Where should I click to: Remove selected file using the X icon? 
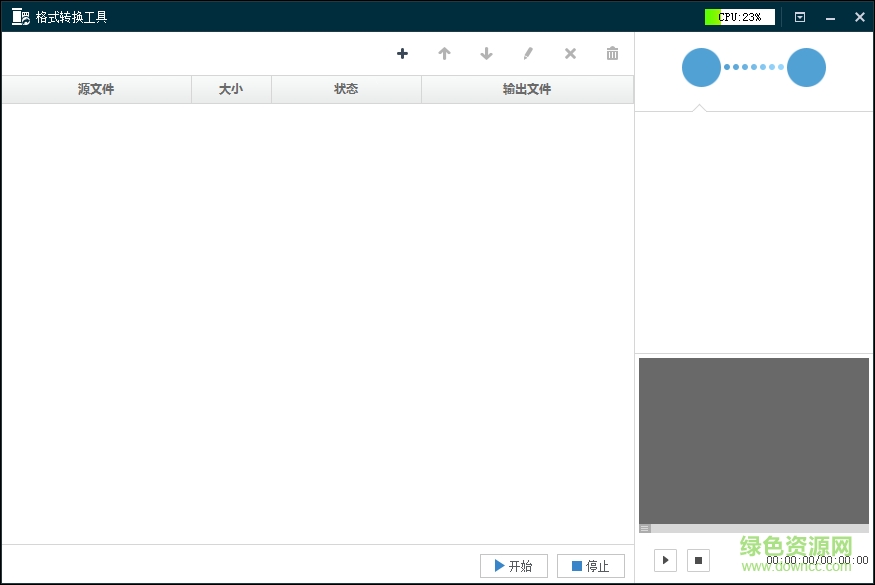pos(570,54)
